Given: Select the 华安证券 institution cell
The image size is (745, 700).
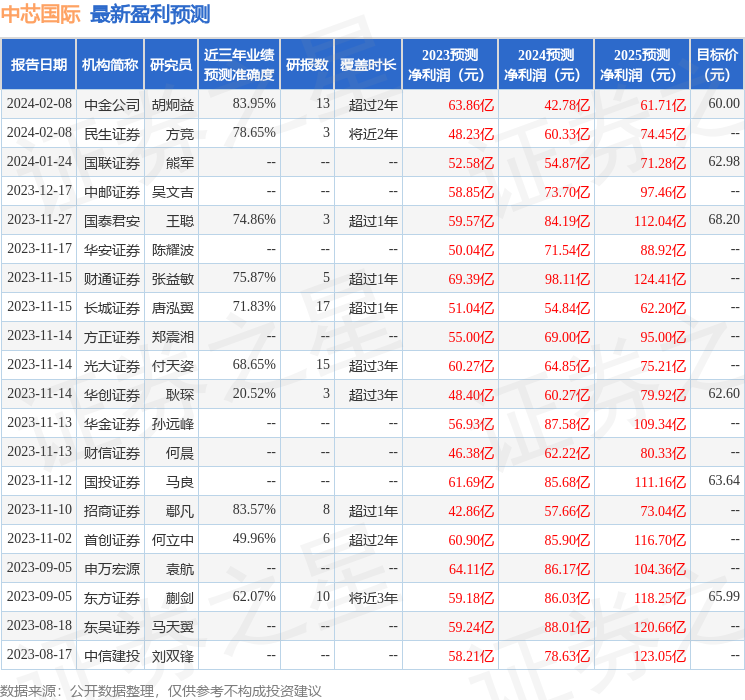Looking at the screenshot, I should point(112,250).
